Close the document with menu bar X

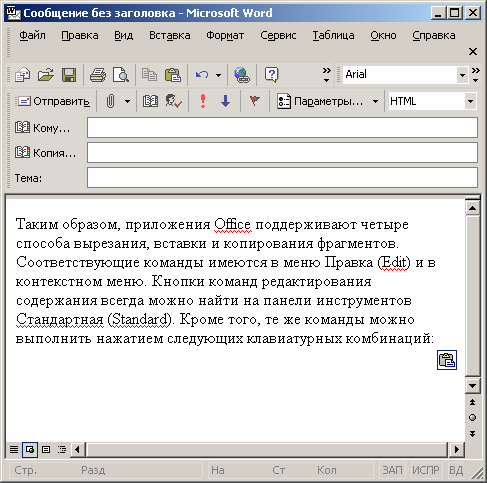[473, 52]
